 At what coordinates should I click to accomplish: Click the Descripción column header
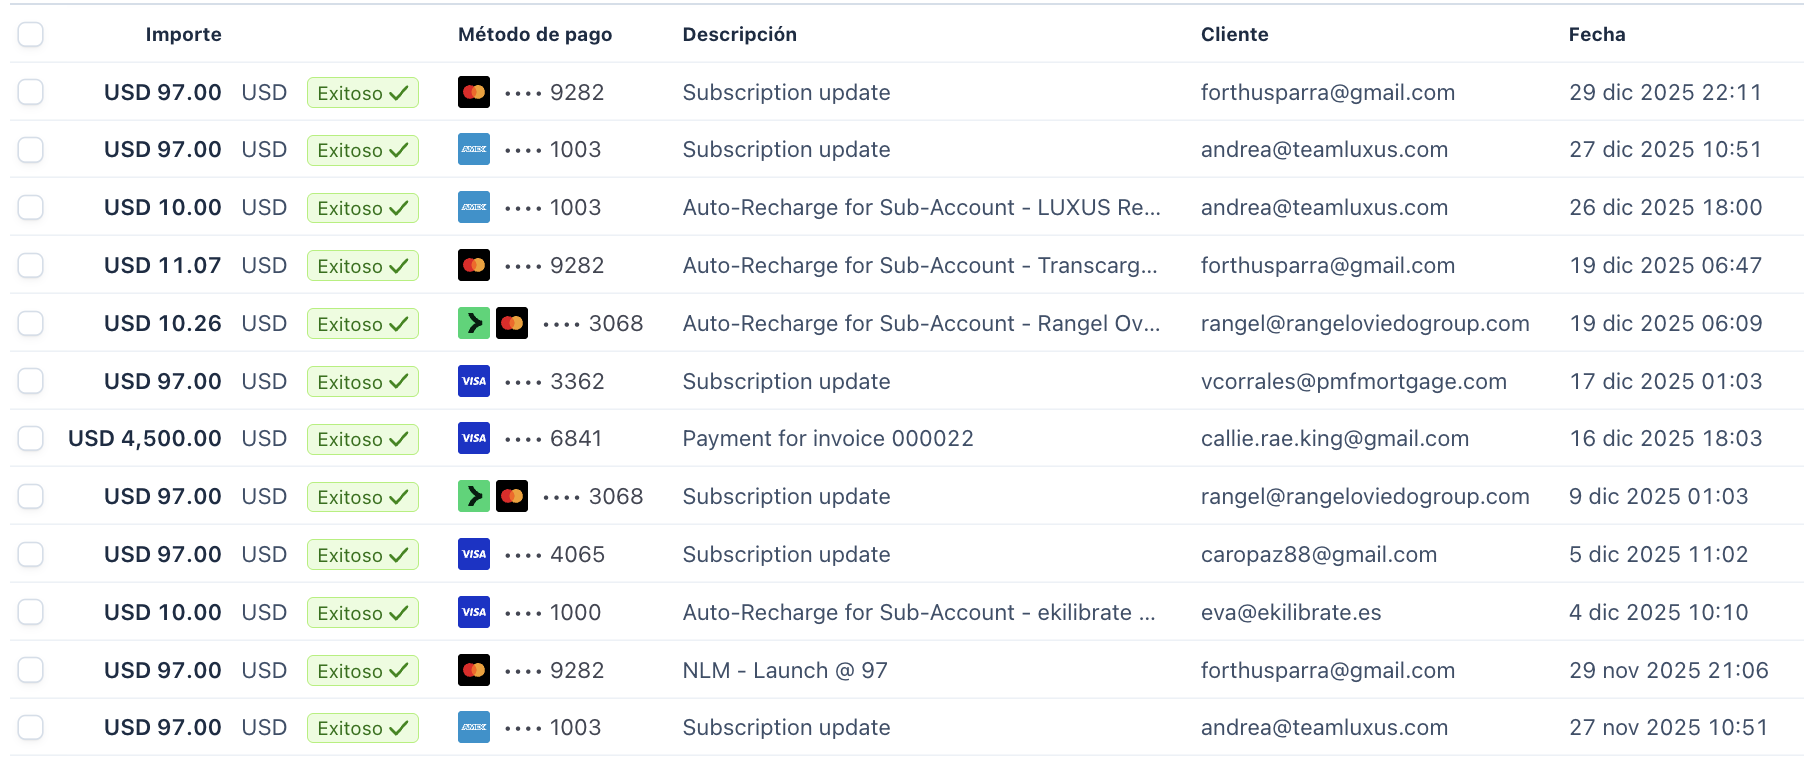pyautogui.click(x=740, y=34)
